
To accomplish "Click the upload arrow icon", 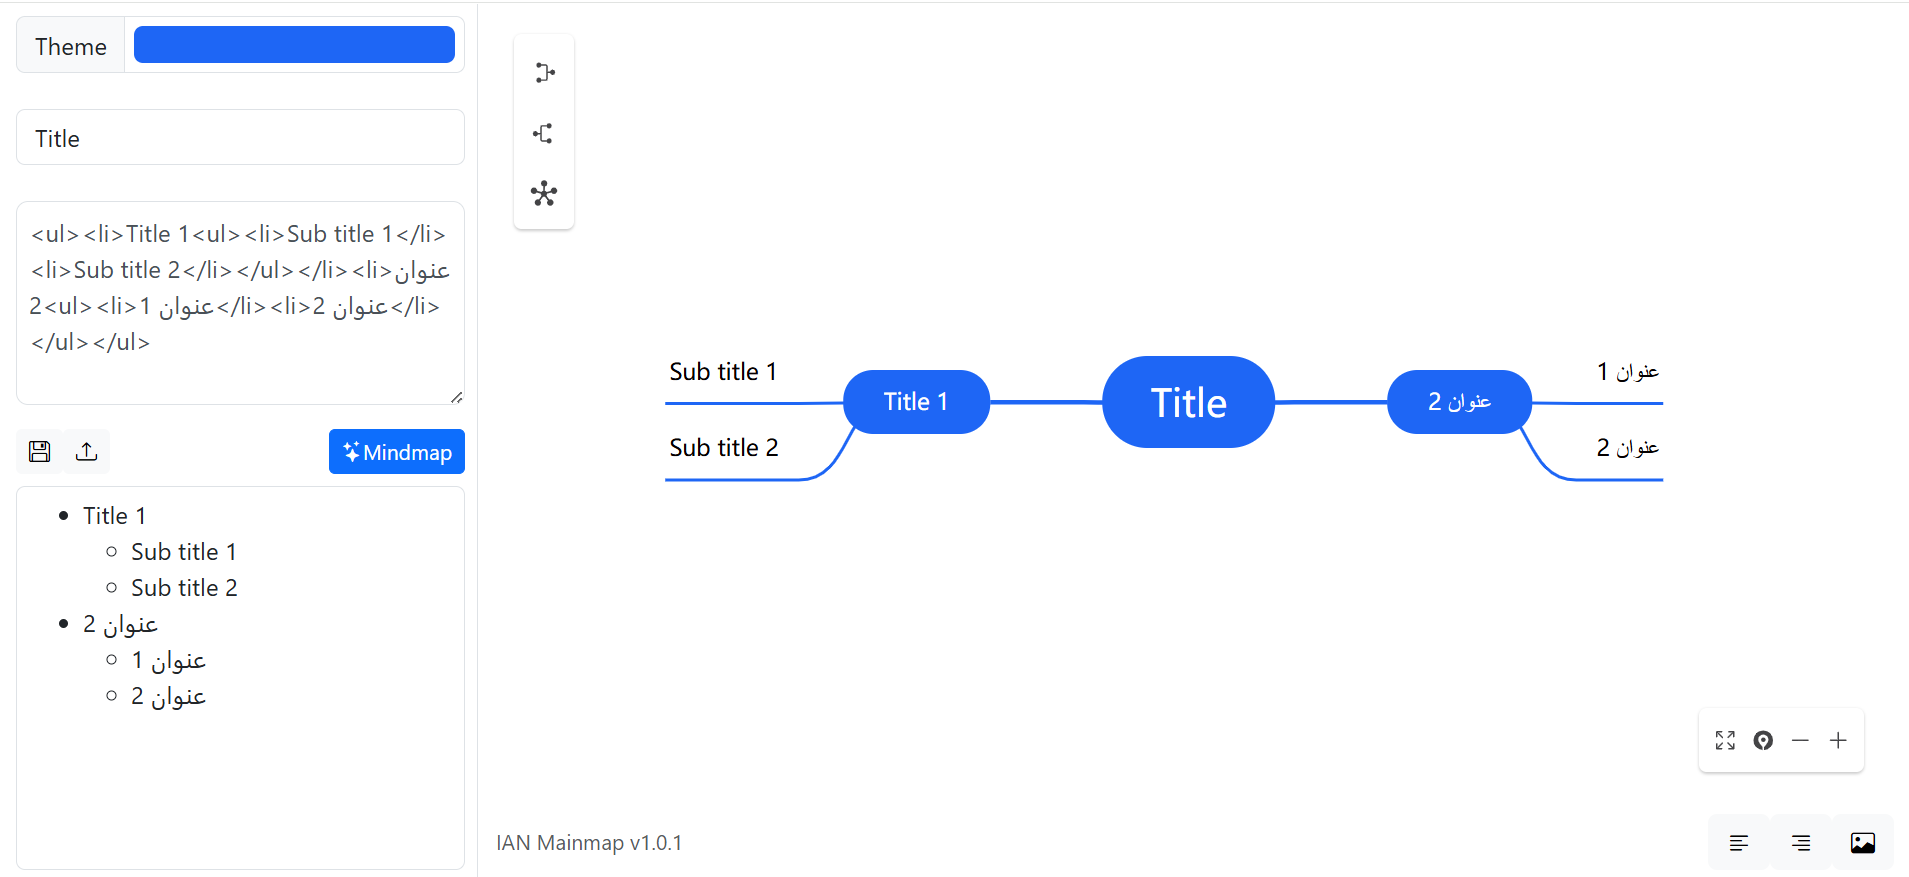I will tap(87, 452).
